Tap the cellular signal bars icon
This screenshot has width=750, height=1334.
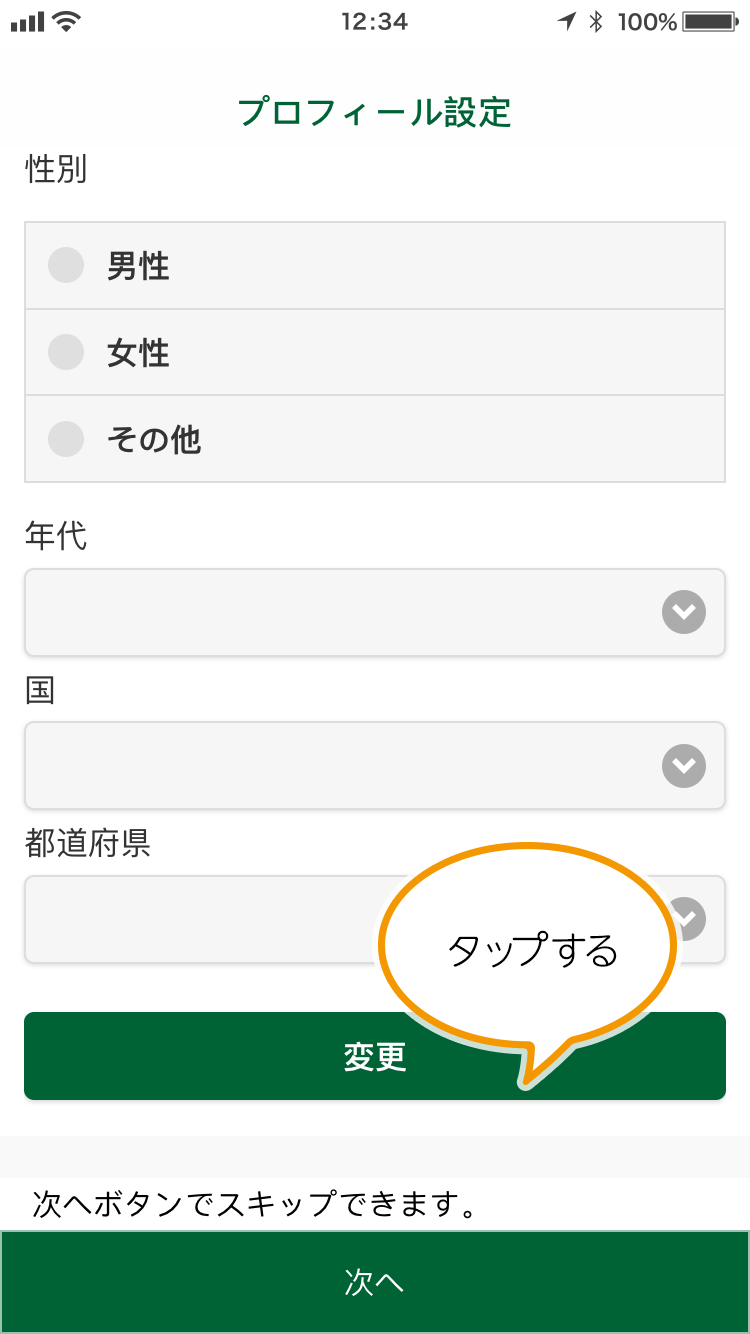pyautogui.click(x=28, y=22)
